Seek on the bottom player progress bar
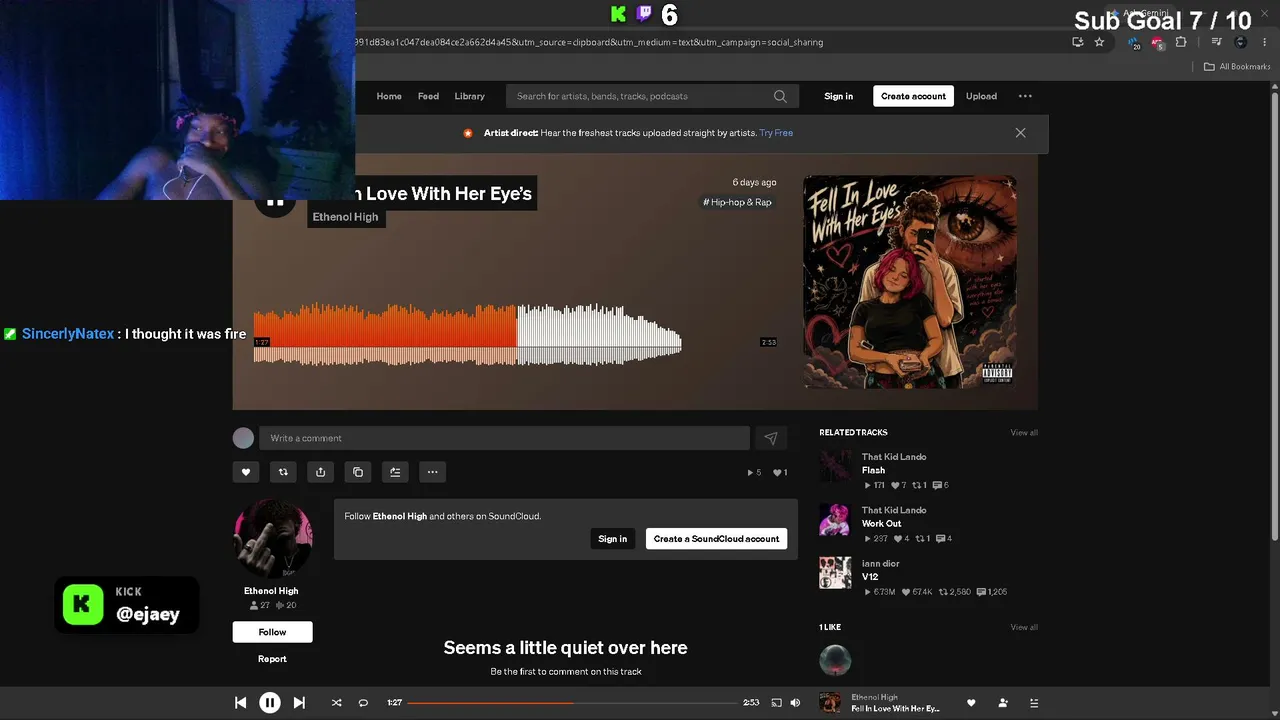This screenshot has height=720, width=1280. [x=572, y=703]
